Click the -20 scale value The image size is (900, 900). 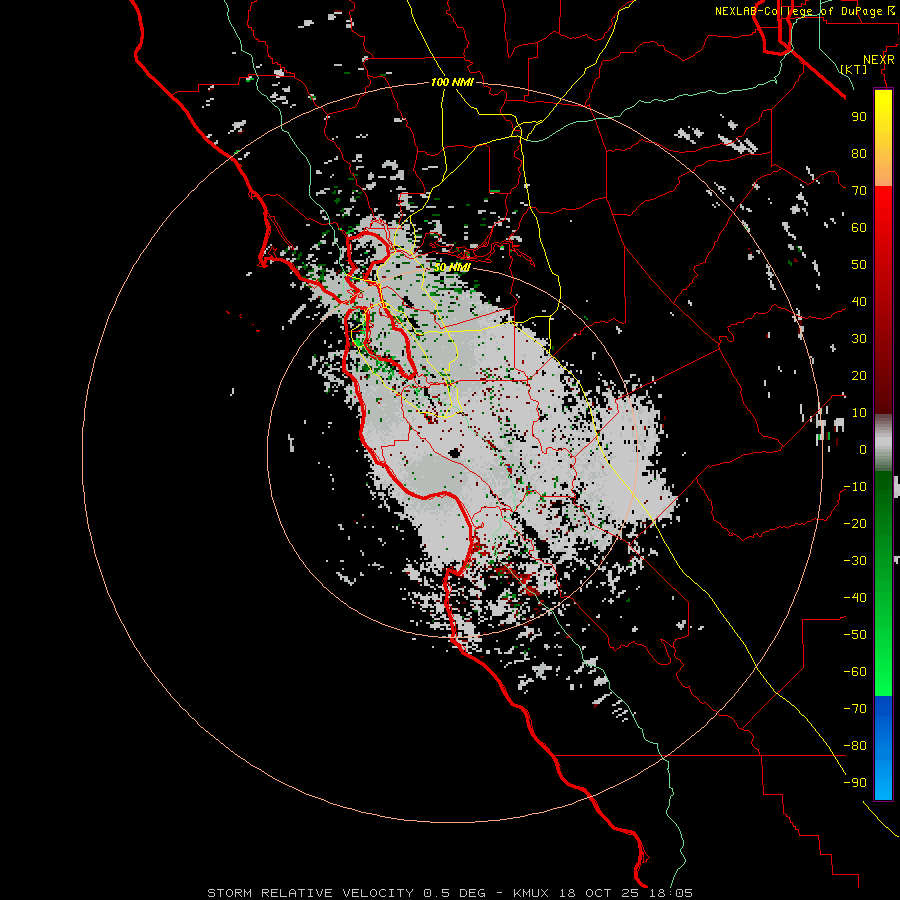[855, 523]
